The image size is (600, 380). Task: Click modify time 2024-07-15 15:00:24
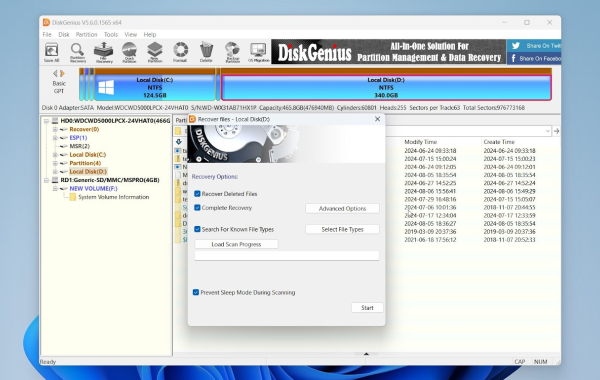tap(430, 159)
